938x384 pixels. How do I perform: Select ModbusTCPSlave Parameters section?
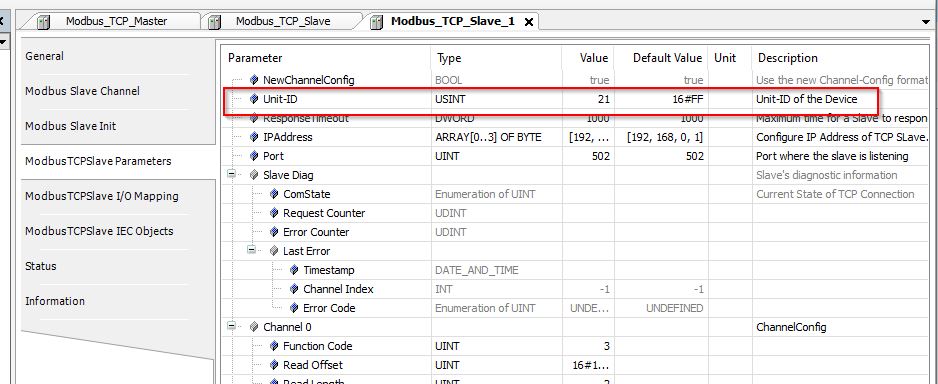pos(98,161)
